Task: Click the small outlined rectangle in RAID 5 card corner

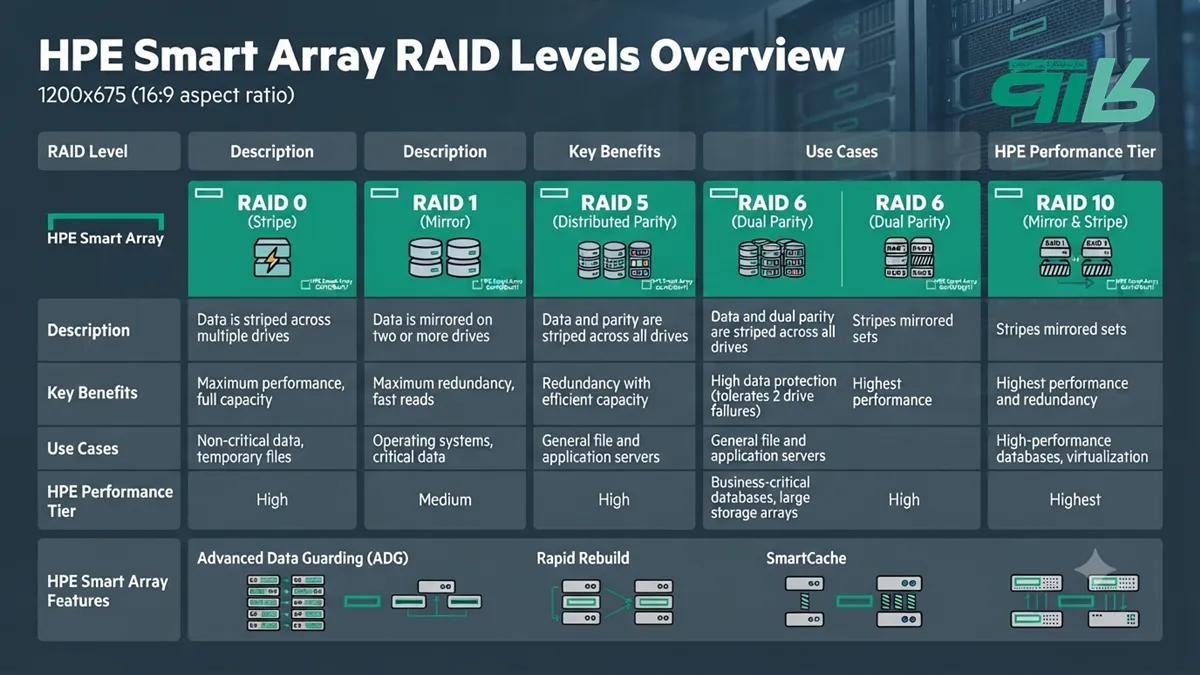Action: pos(553,191)
